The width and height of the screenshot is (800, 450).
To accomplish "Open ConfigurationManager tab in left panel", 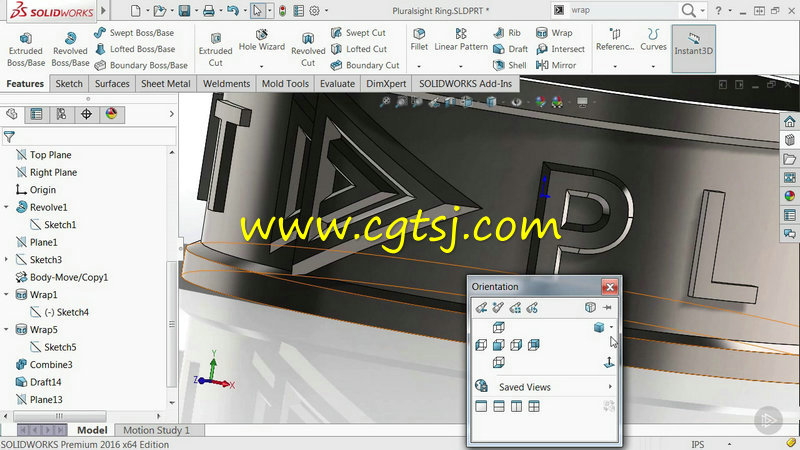I will (x=61, y=114).
